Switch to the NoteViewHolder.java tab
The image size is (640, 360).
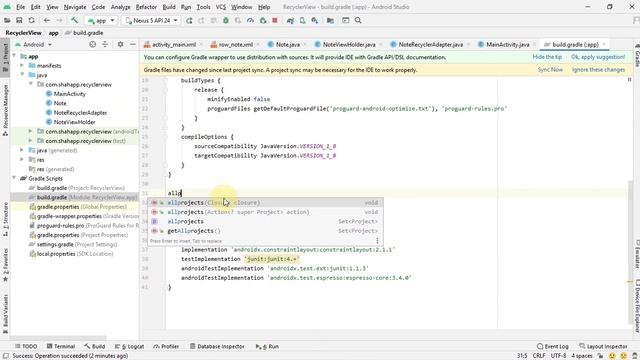[349, 44]
